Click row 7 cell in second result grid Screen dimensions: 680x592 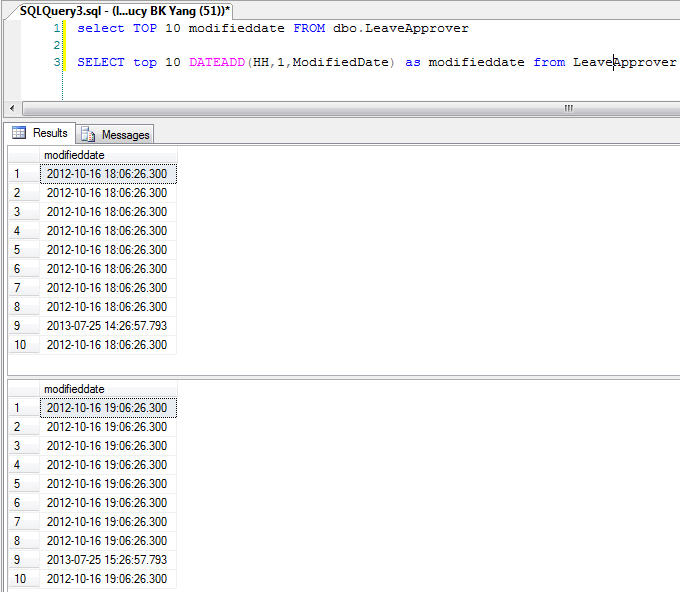coord(108,522)
